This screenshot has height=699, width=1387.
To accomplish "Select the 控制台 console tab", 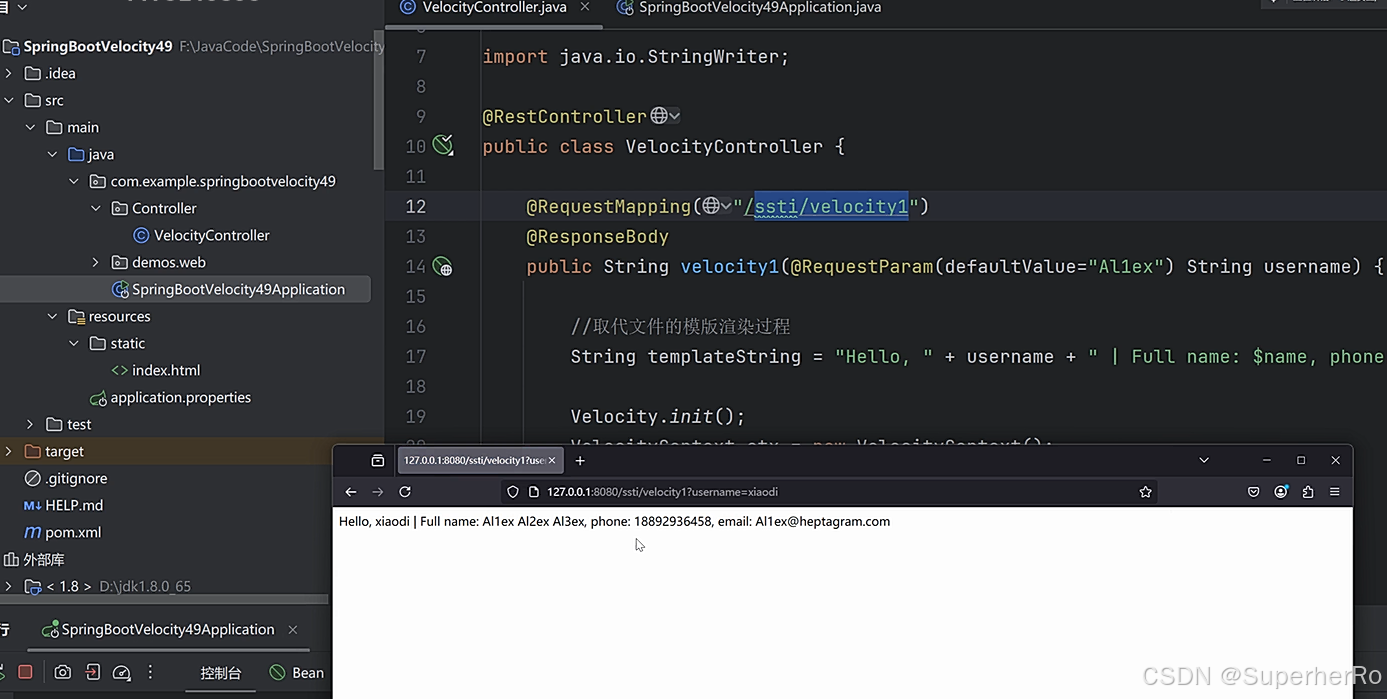I will [221, 673].
